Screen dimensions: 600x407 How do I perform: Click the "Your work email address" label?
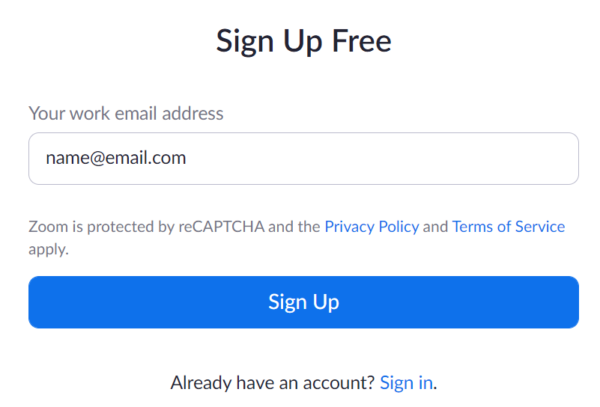pyautogui.click(x=126, y=113)
